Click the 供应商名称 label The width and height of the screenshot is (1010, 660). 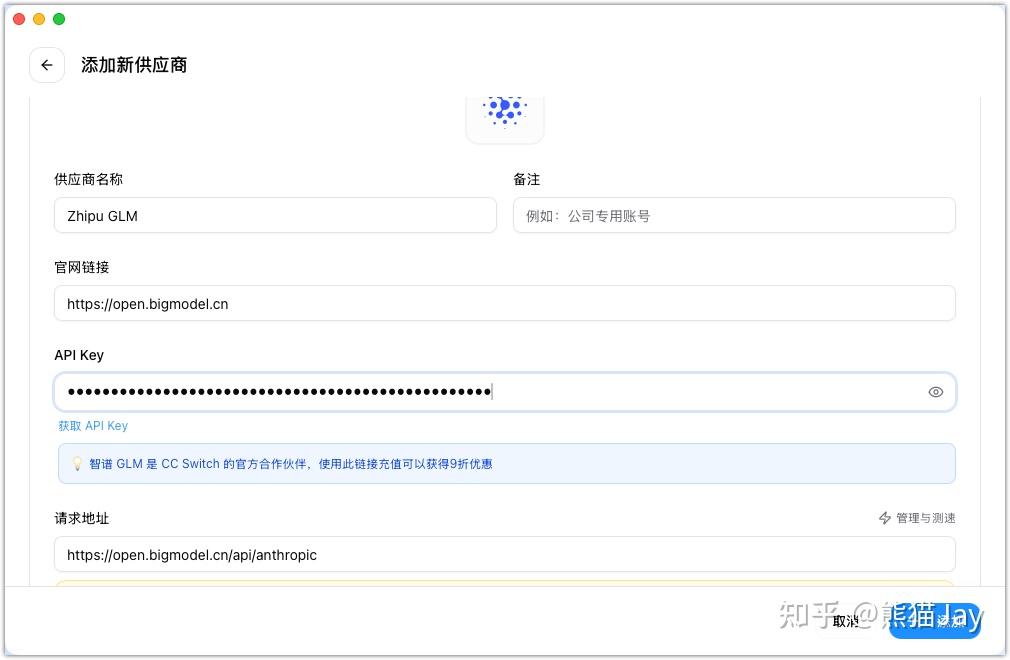click(x=88, y=180)
